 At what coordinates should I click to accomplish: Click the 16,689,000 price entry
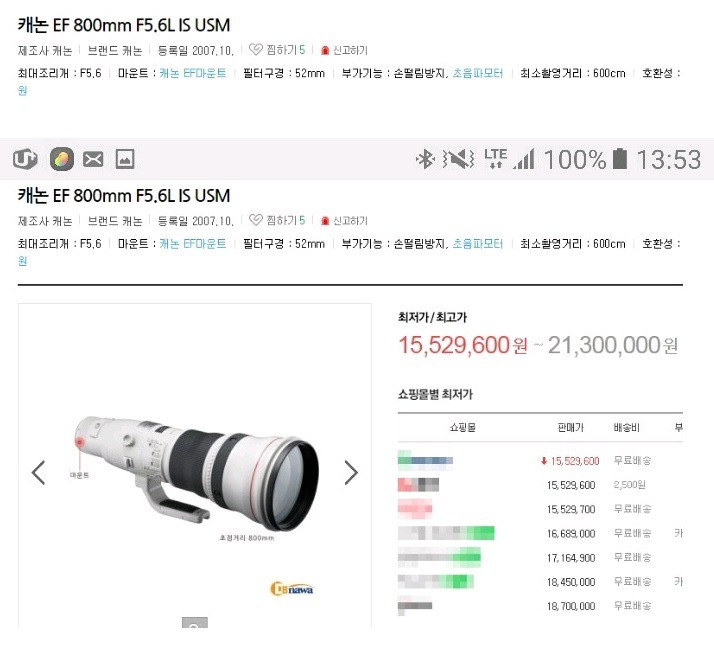[x=571, y=533]
